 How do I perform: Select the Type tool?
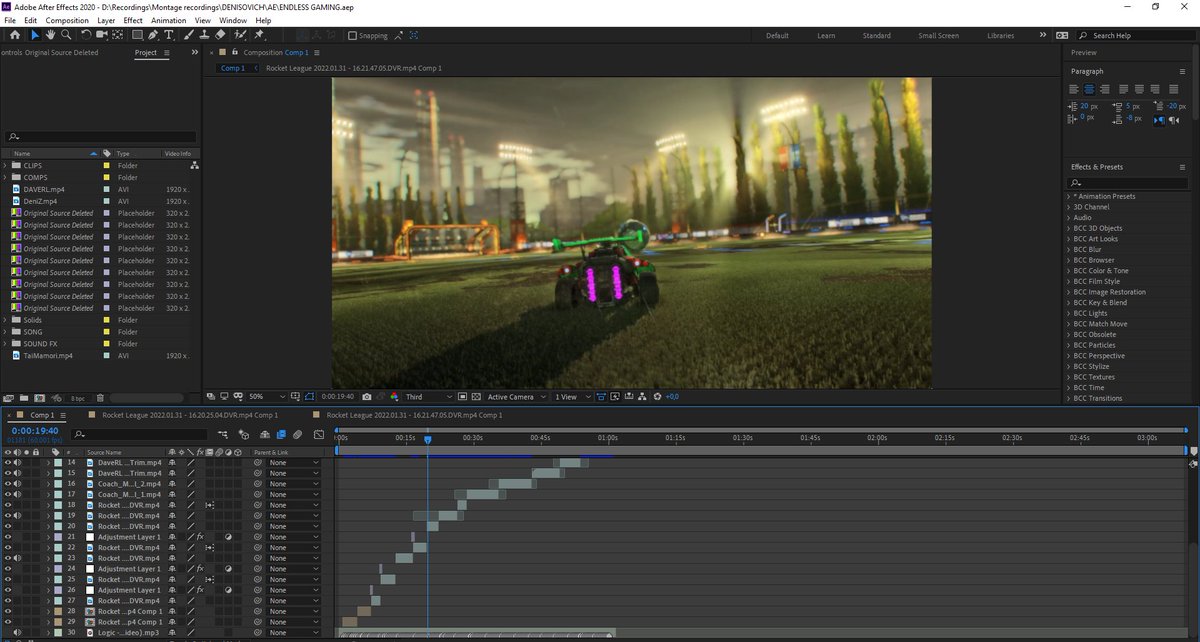(169, 35)
